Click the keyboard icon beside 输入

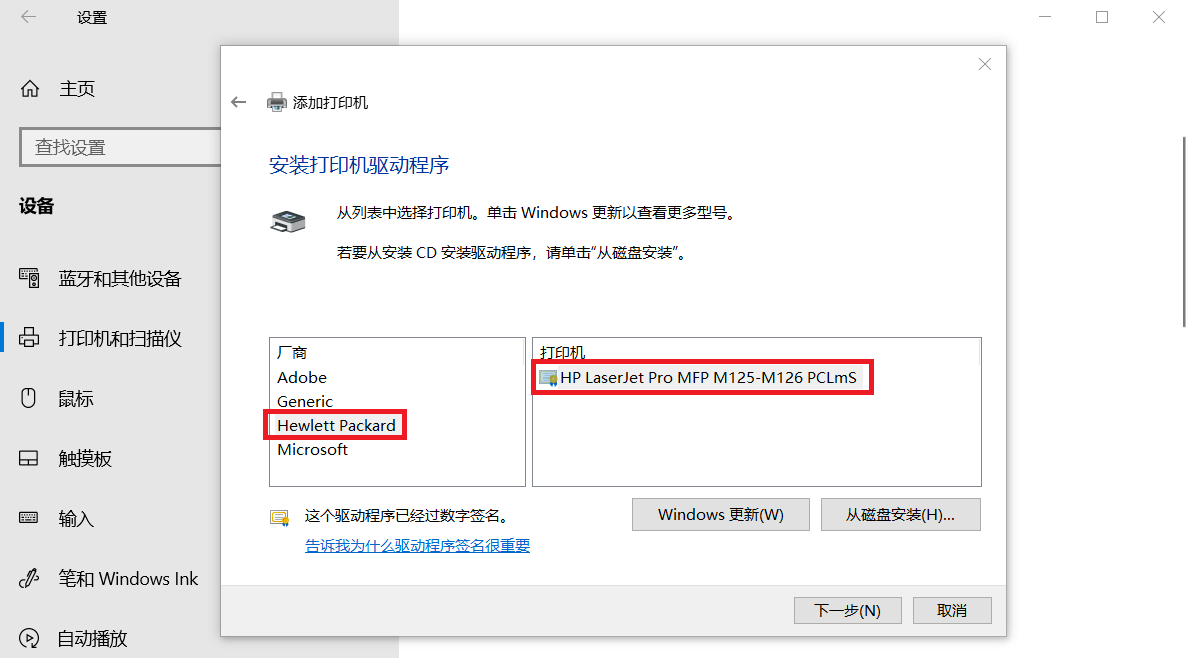pos(29,518)
